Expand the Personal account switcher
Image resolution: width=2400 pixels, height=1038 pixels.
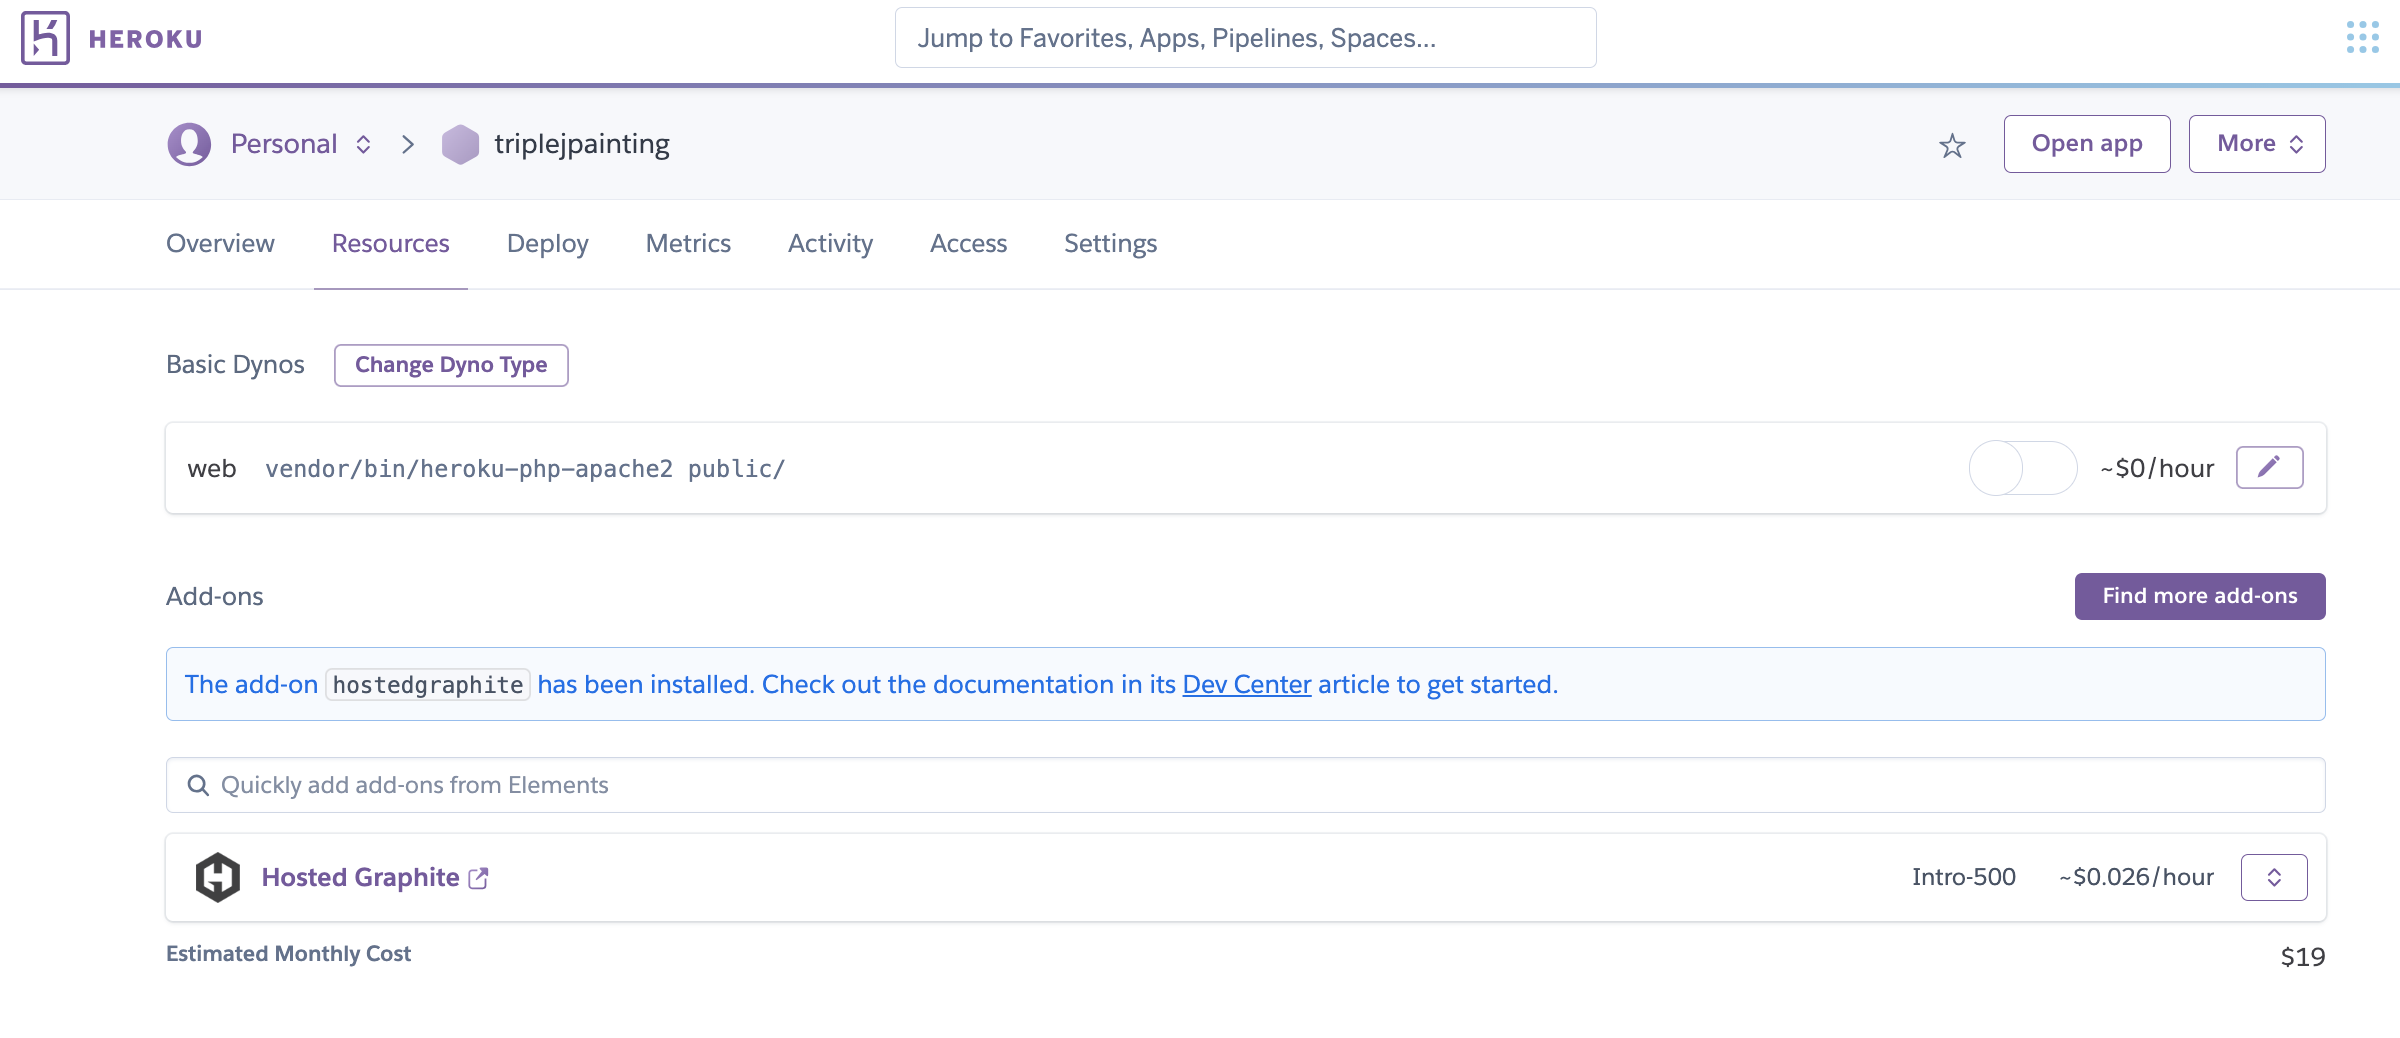(x=364, y=144)
